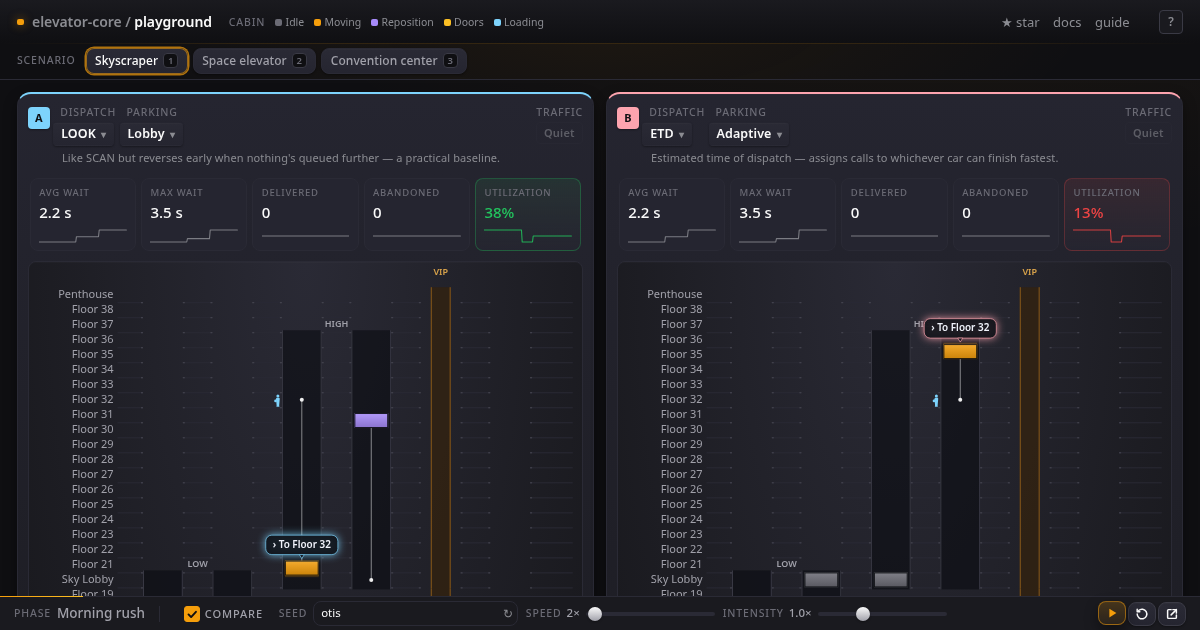Click the Doors legend swatch in header
The height and width of the screenshot is (630, 1200).
[446, 22]
